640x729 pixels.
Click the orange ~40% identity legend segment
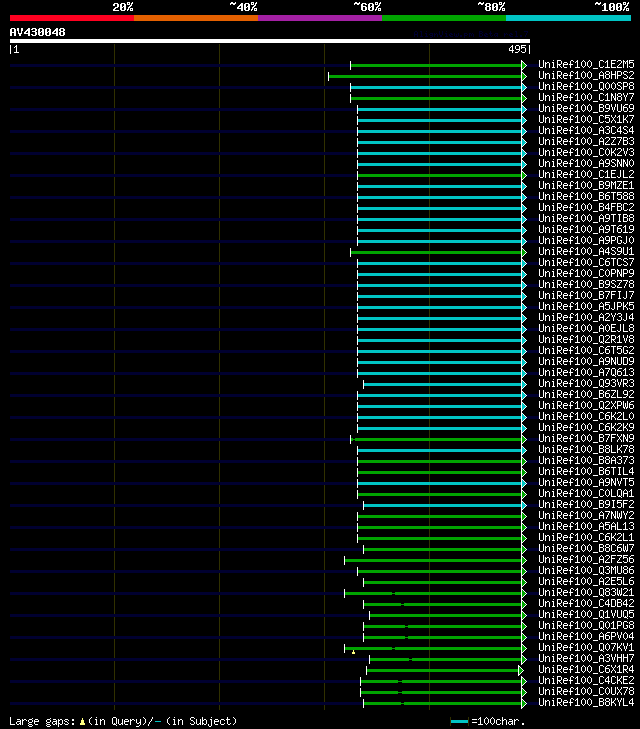pos(196,18)
